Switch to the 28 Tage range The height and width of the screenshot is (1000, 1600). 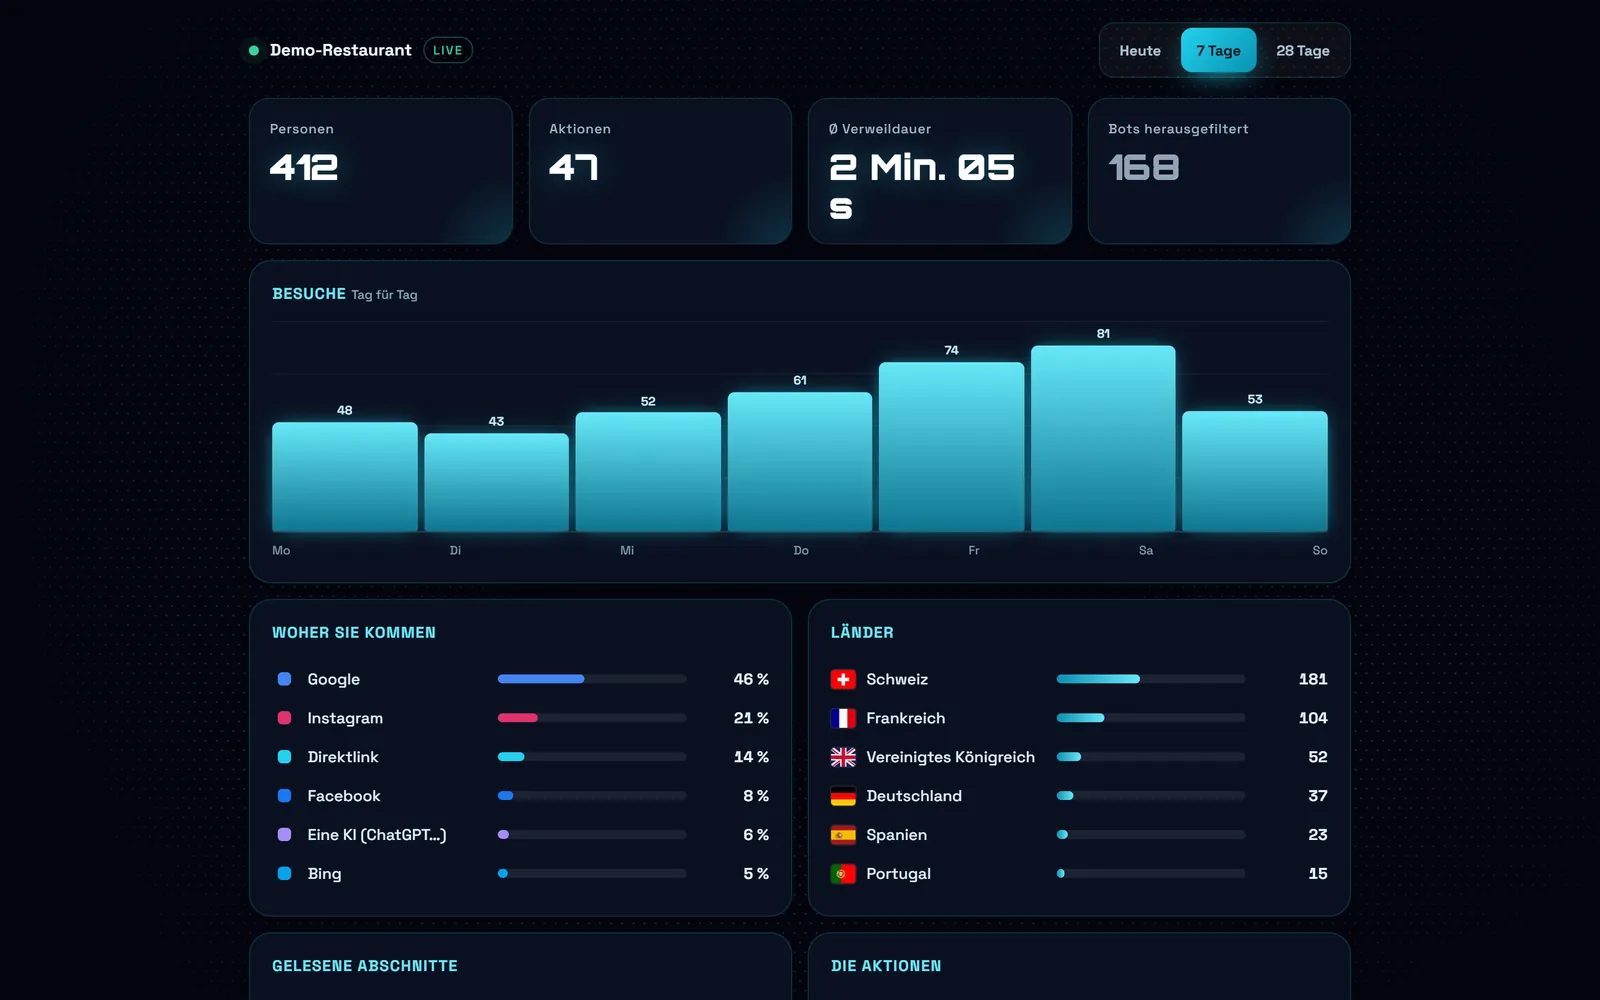[x=1302, y=50]
